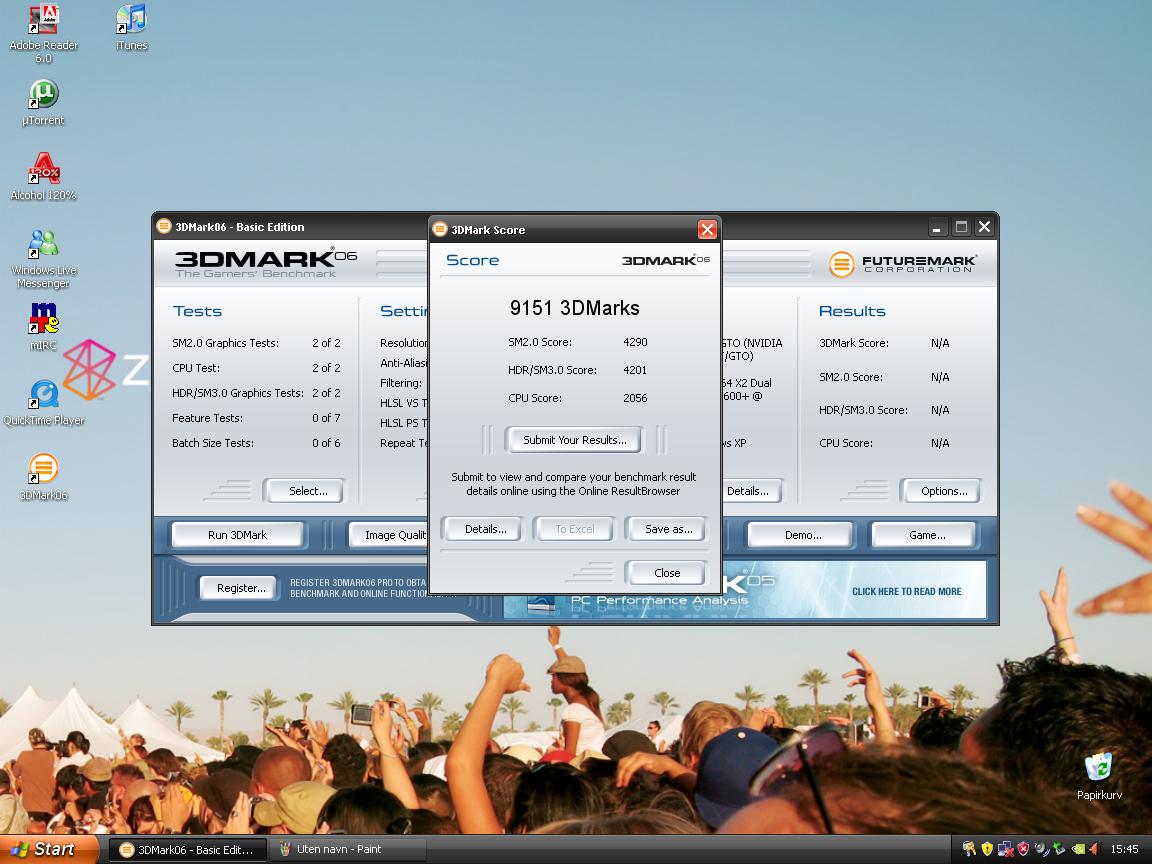Screen dimensions: 1152x864
Task: Click Submit Your Results button
Action: point(575,440)
